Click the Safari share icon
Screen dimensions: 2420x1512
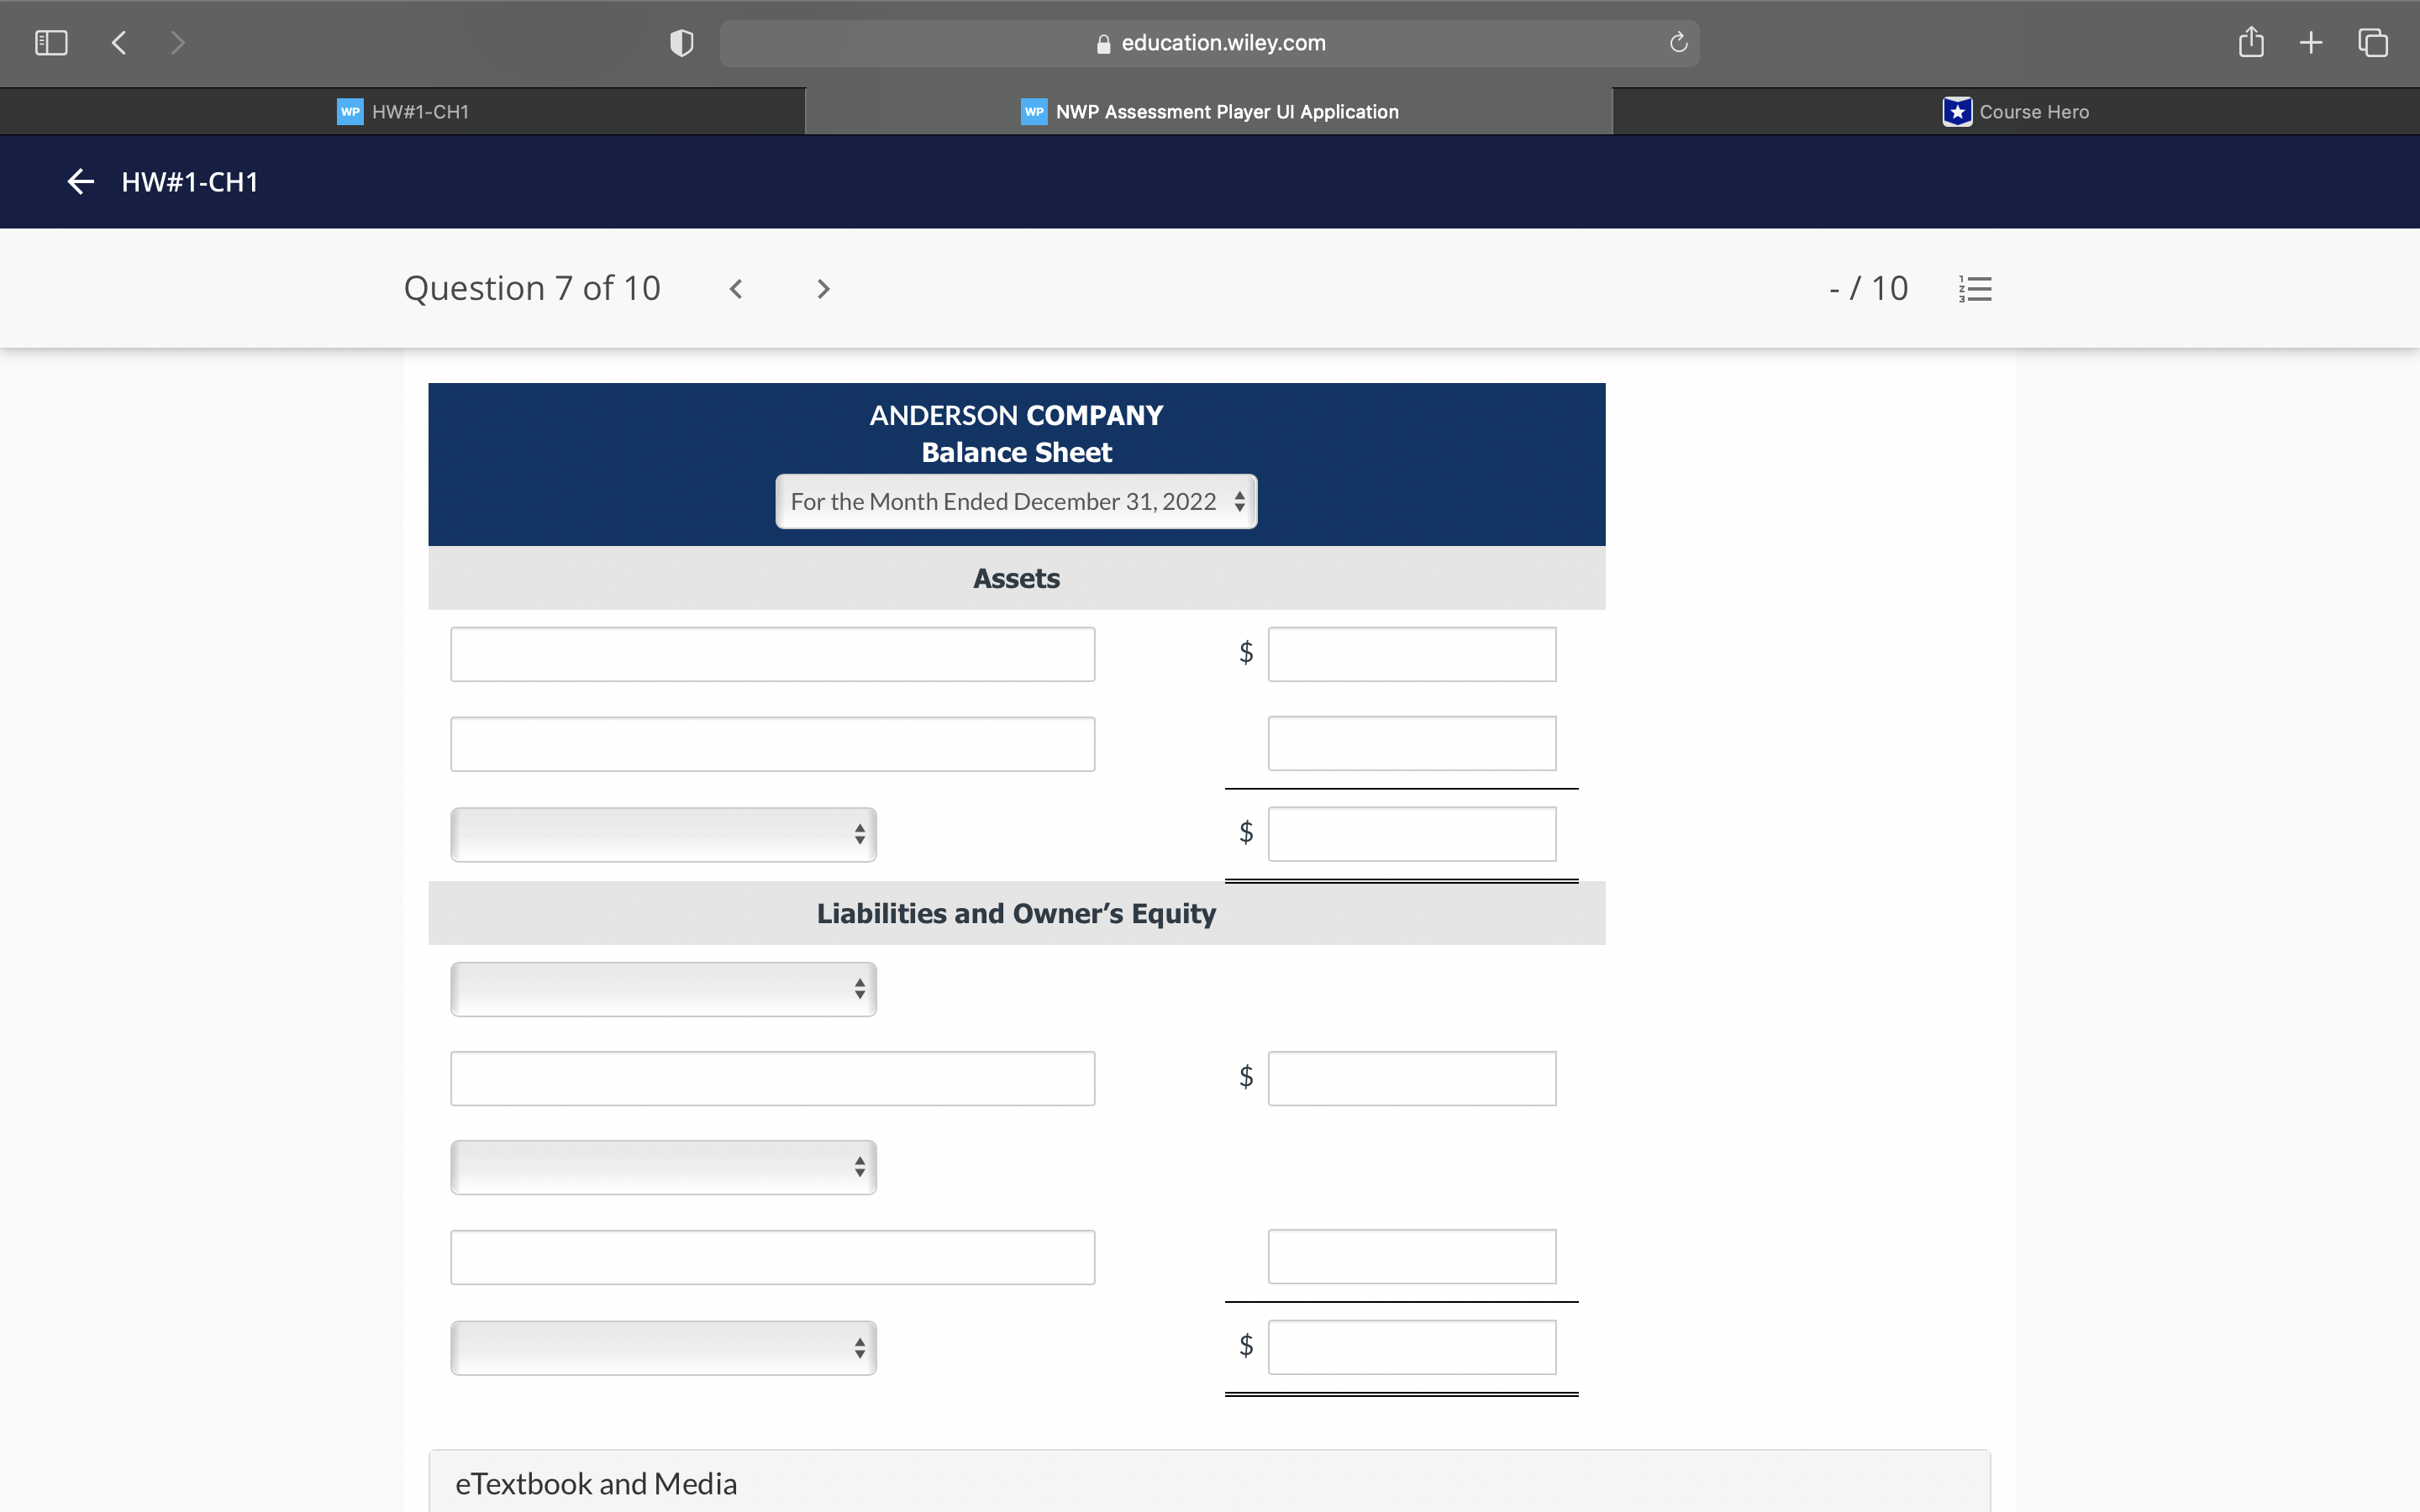tap(2251, 42)
